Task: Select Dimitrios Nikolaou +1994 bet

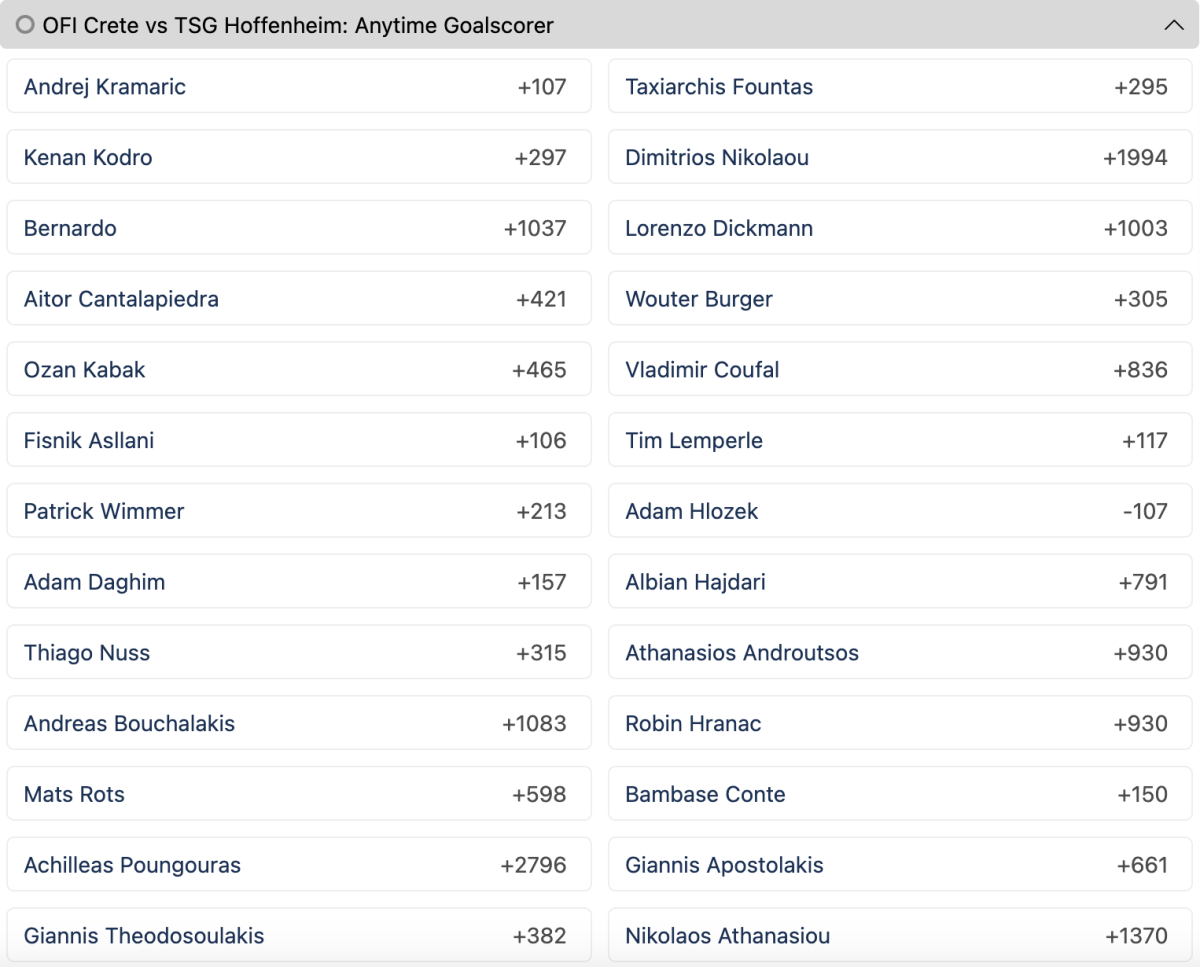Action: point(900,157)
